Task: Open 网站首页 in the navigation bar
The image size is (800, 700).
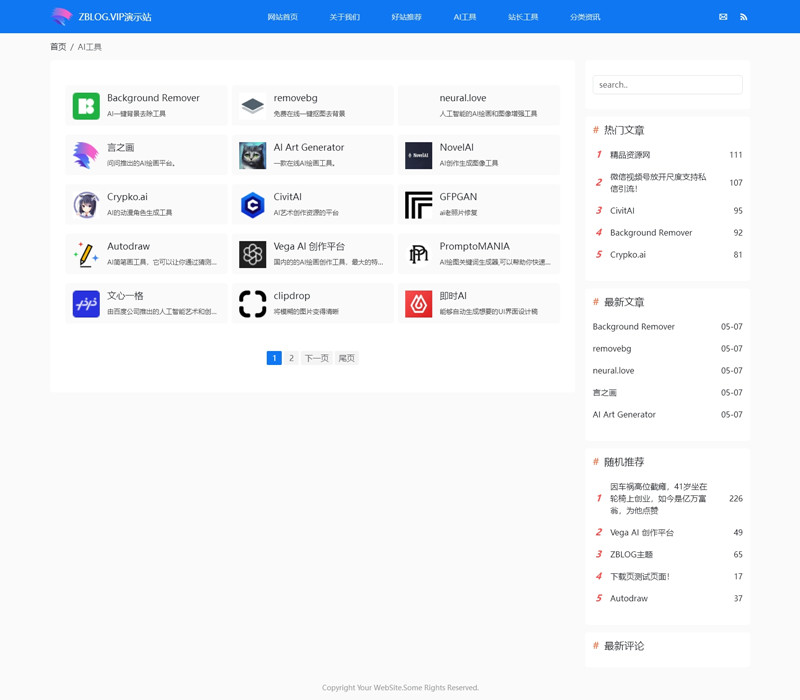Action: pos(283,17)
